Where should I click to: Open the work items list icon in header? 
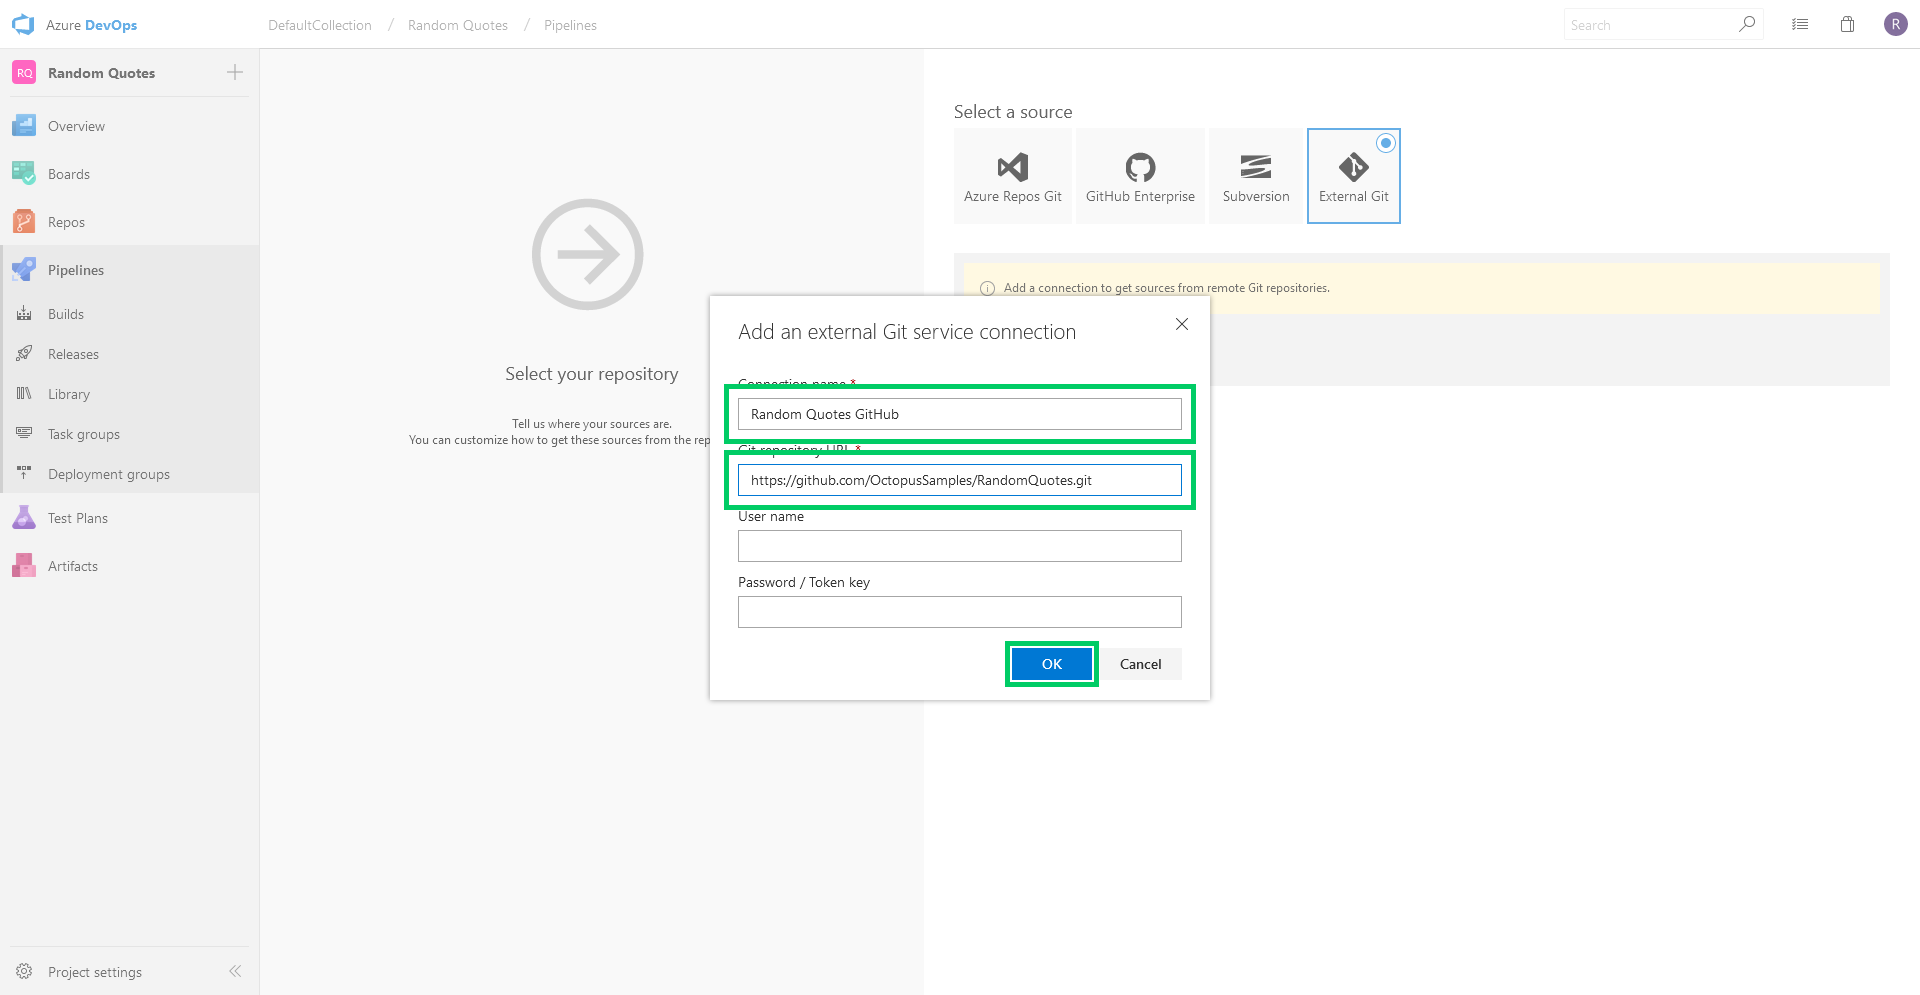[1800, 25]
